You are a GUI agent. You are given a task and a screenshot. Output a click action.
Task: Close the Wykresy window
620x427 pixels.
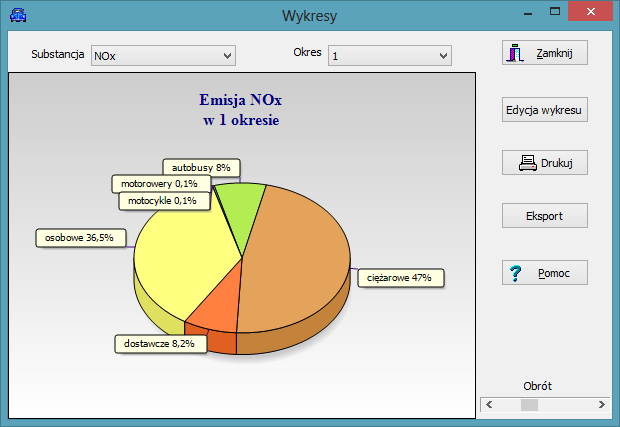(x=590, y=11)
